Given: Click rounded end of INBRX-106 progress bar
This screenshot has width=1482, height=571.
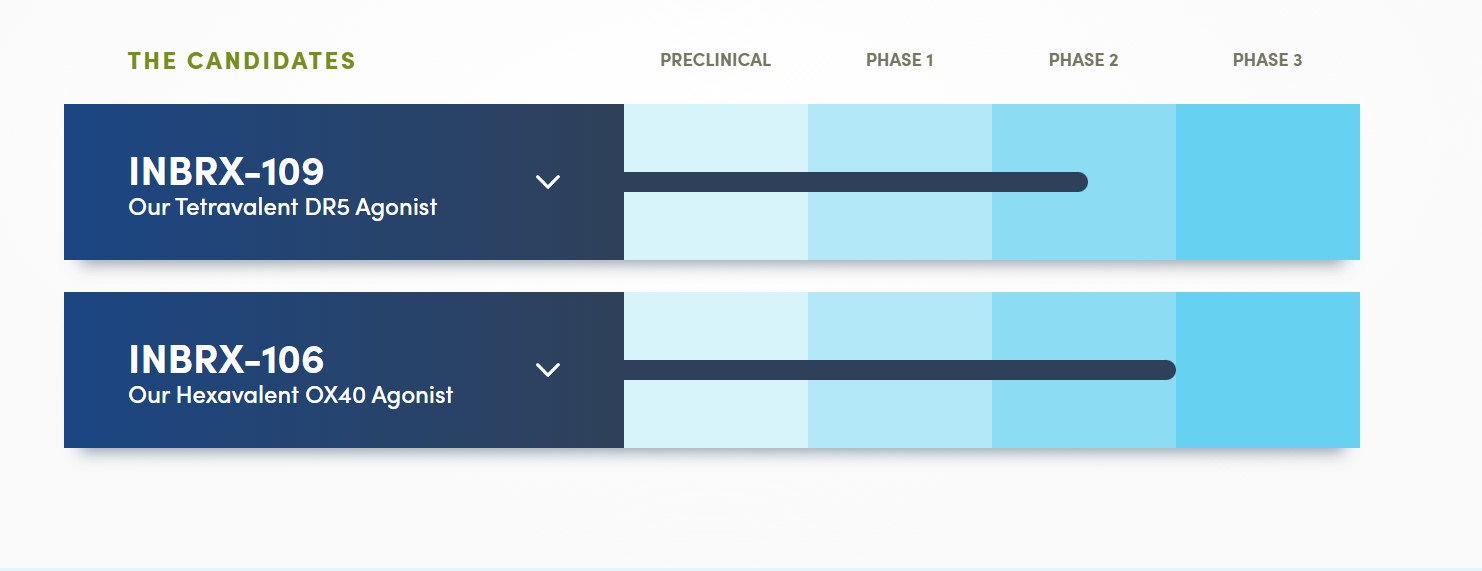Looking at the screenshot, I should [x=1166, y=370].
